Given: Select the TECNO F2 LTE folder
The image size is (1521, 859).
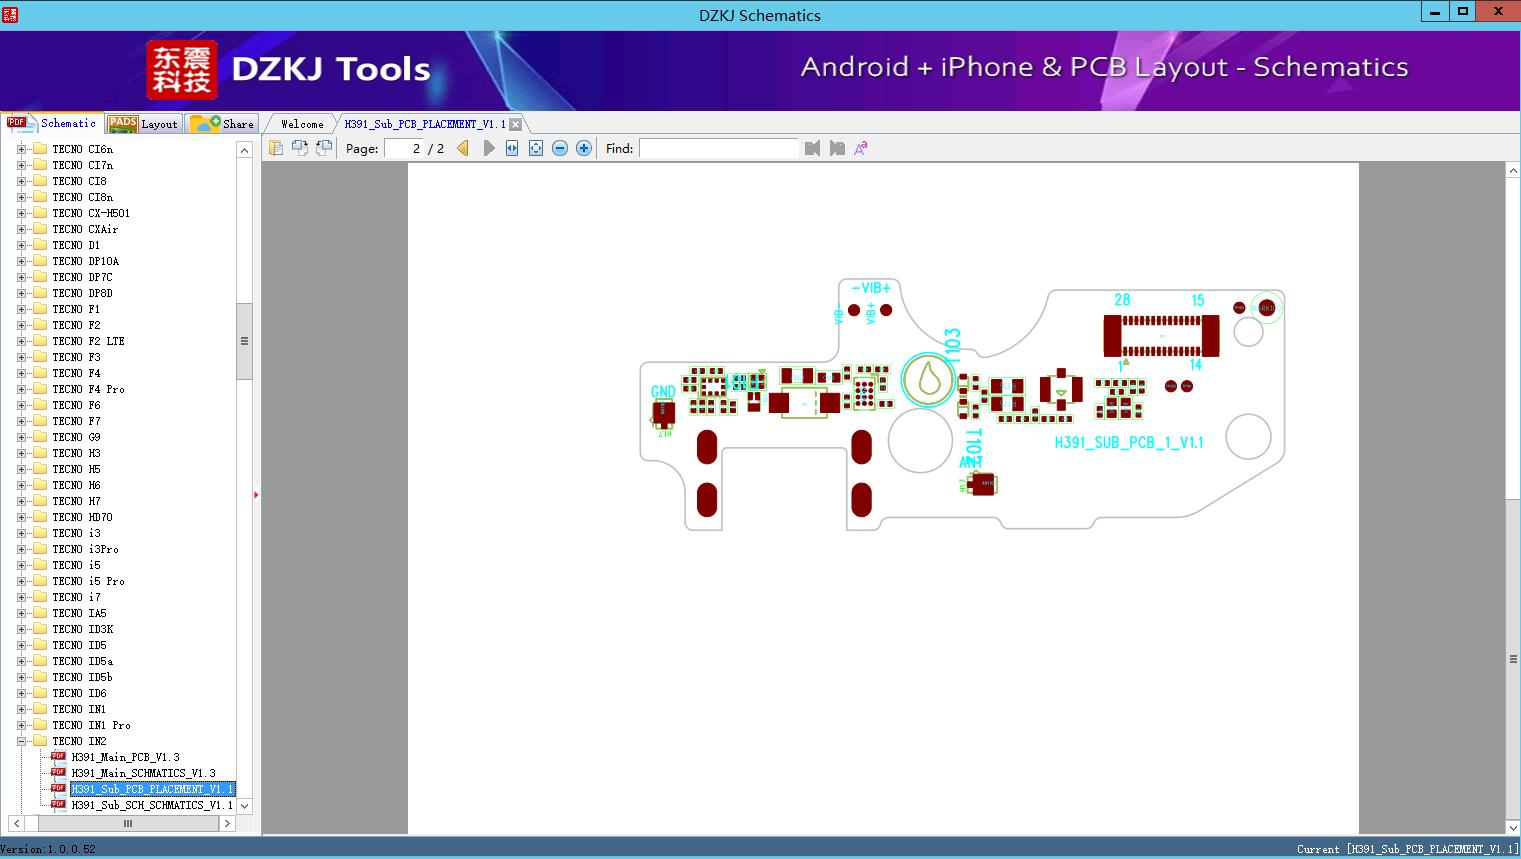Looking at the screenshot, I should [88, 341].
